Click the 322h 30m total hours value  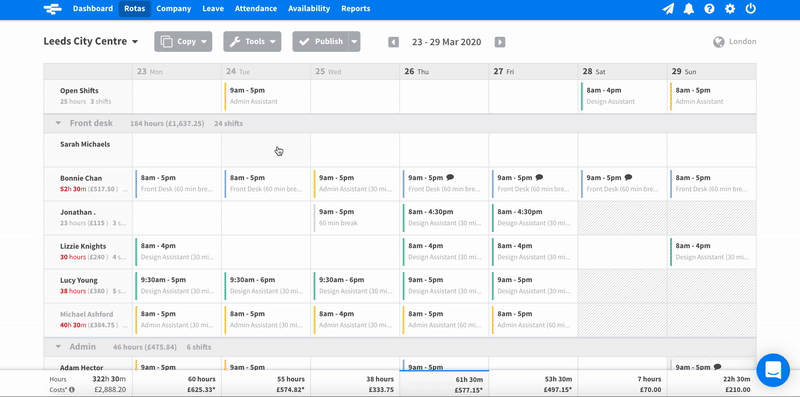point(109,379)
